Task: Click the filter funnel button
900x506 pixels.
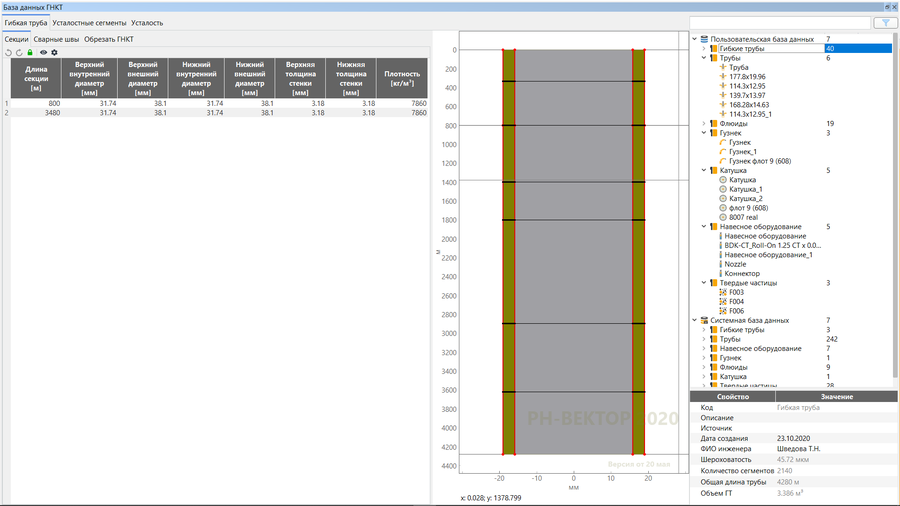Action: tap(884, 22)
